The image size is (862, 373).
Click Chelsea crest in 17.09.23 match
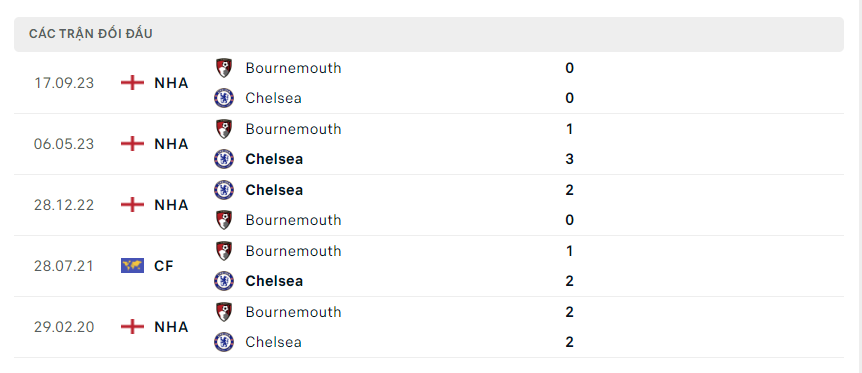[224, 98]
